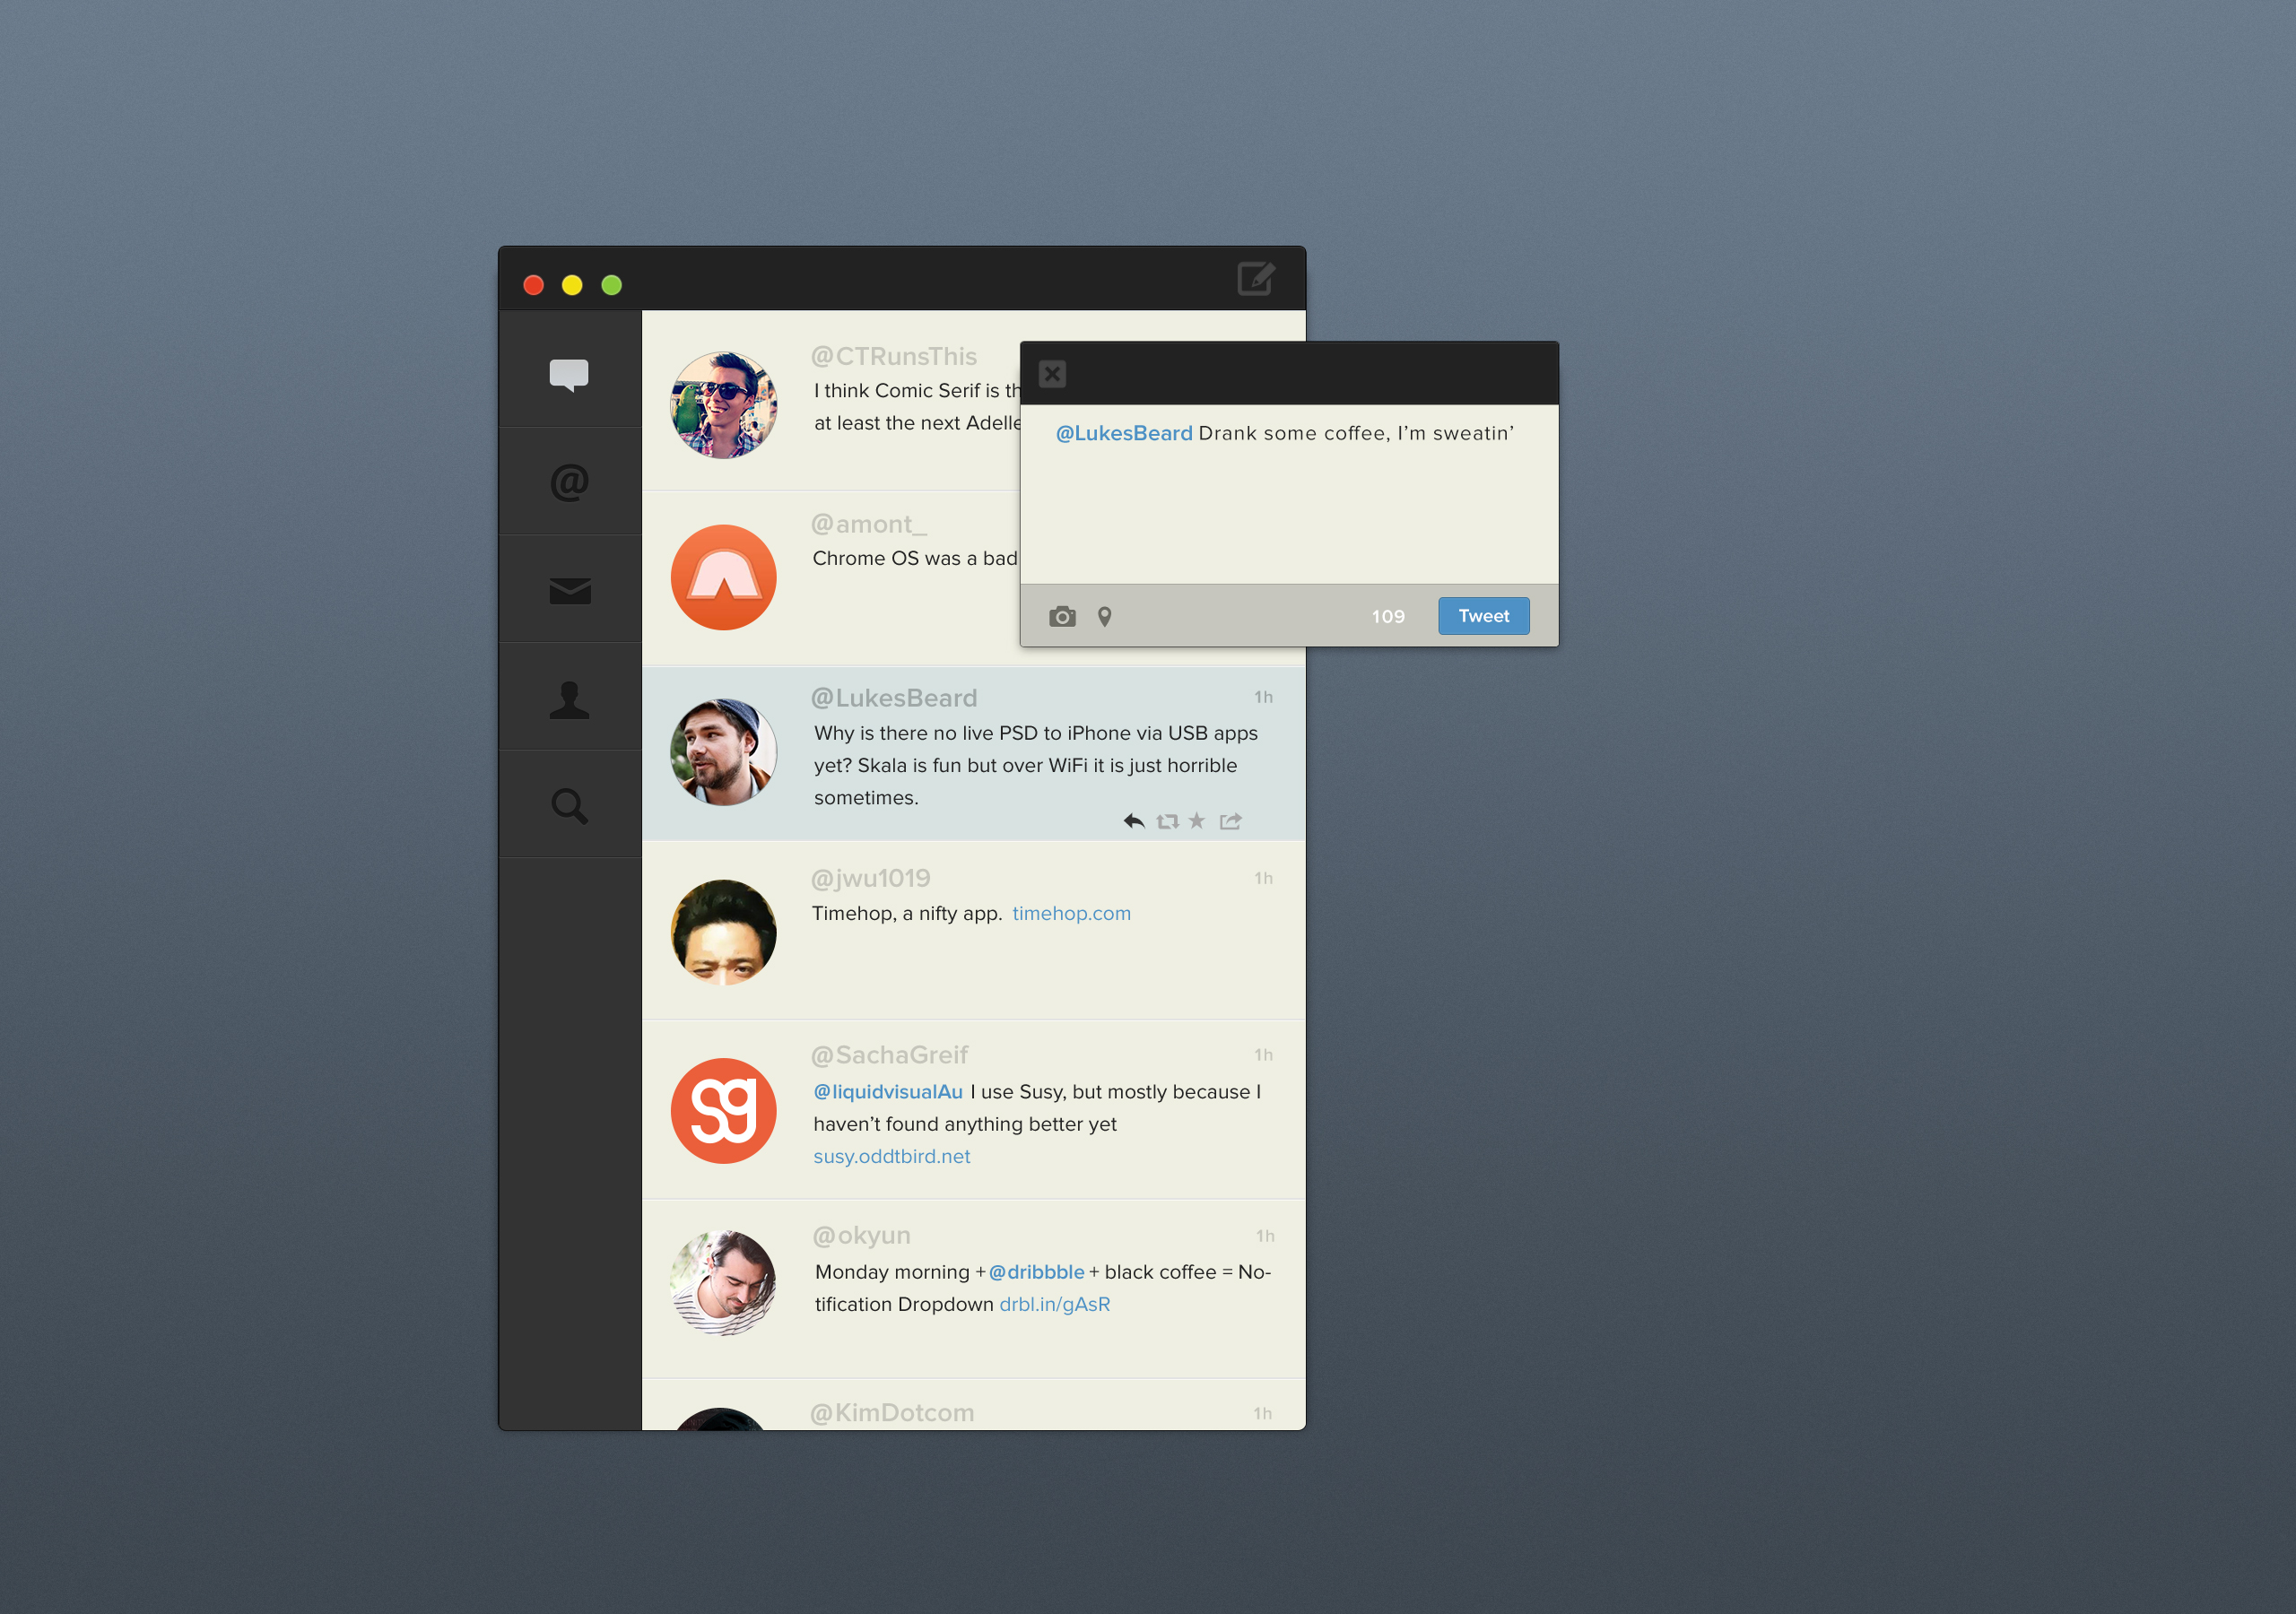The image size is (2296, 1614).
Task: Click @LukesBeard mention in compose box
Action: [x=1124, y=433]
